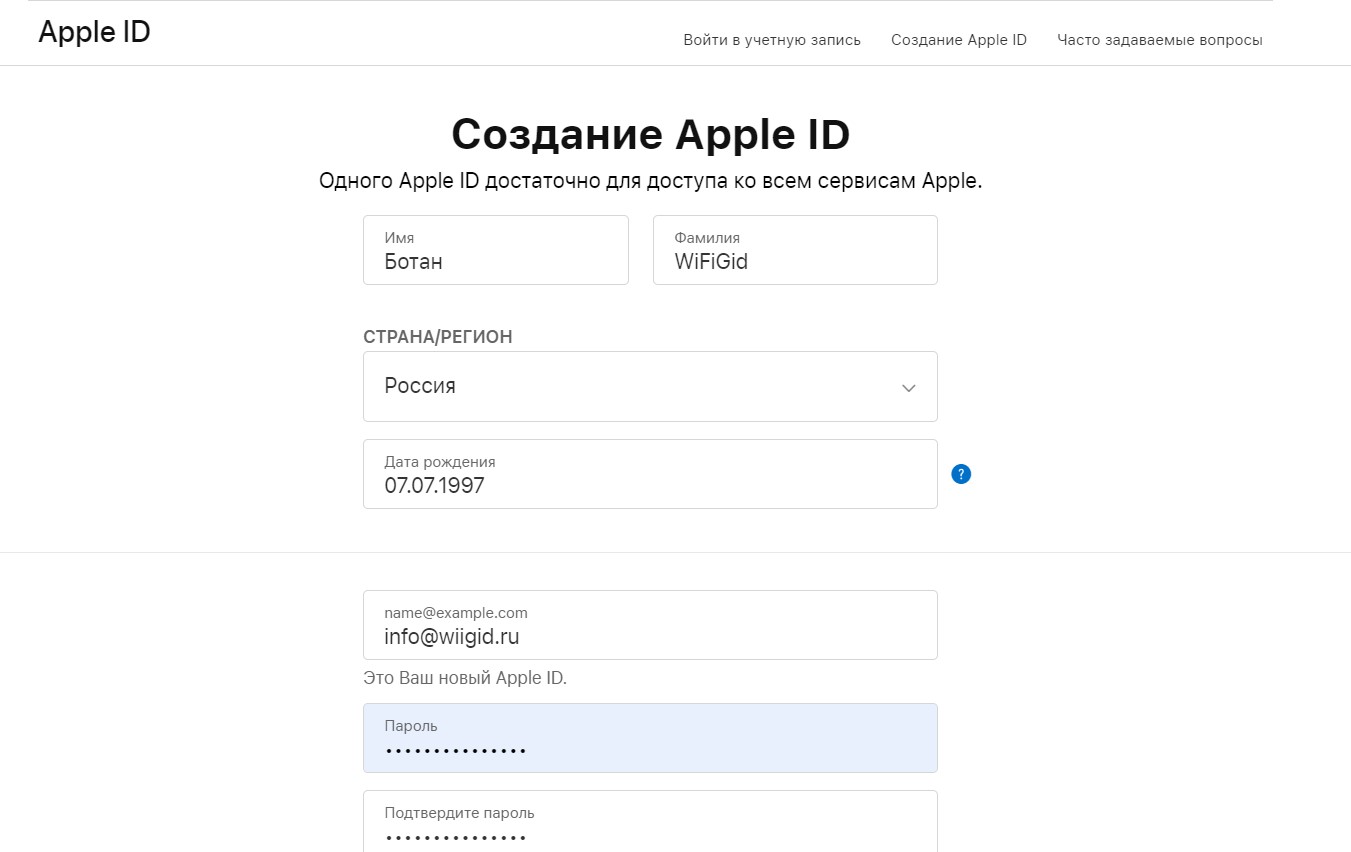
Task: Click the date of birth help icon
Action: [961, 474]
